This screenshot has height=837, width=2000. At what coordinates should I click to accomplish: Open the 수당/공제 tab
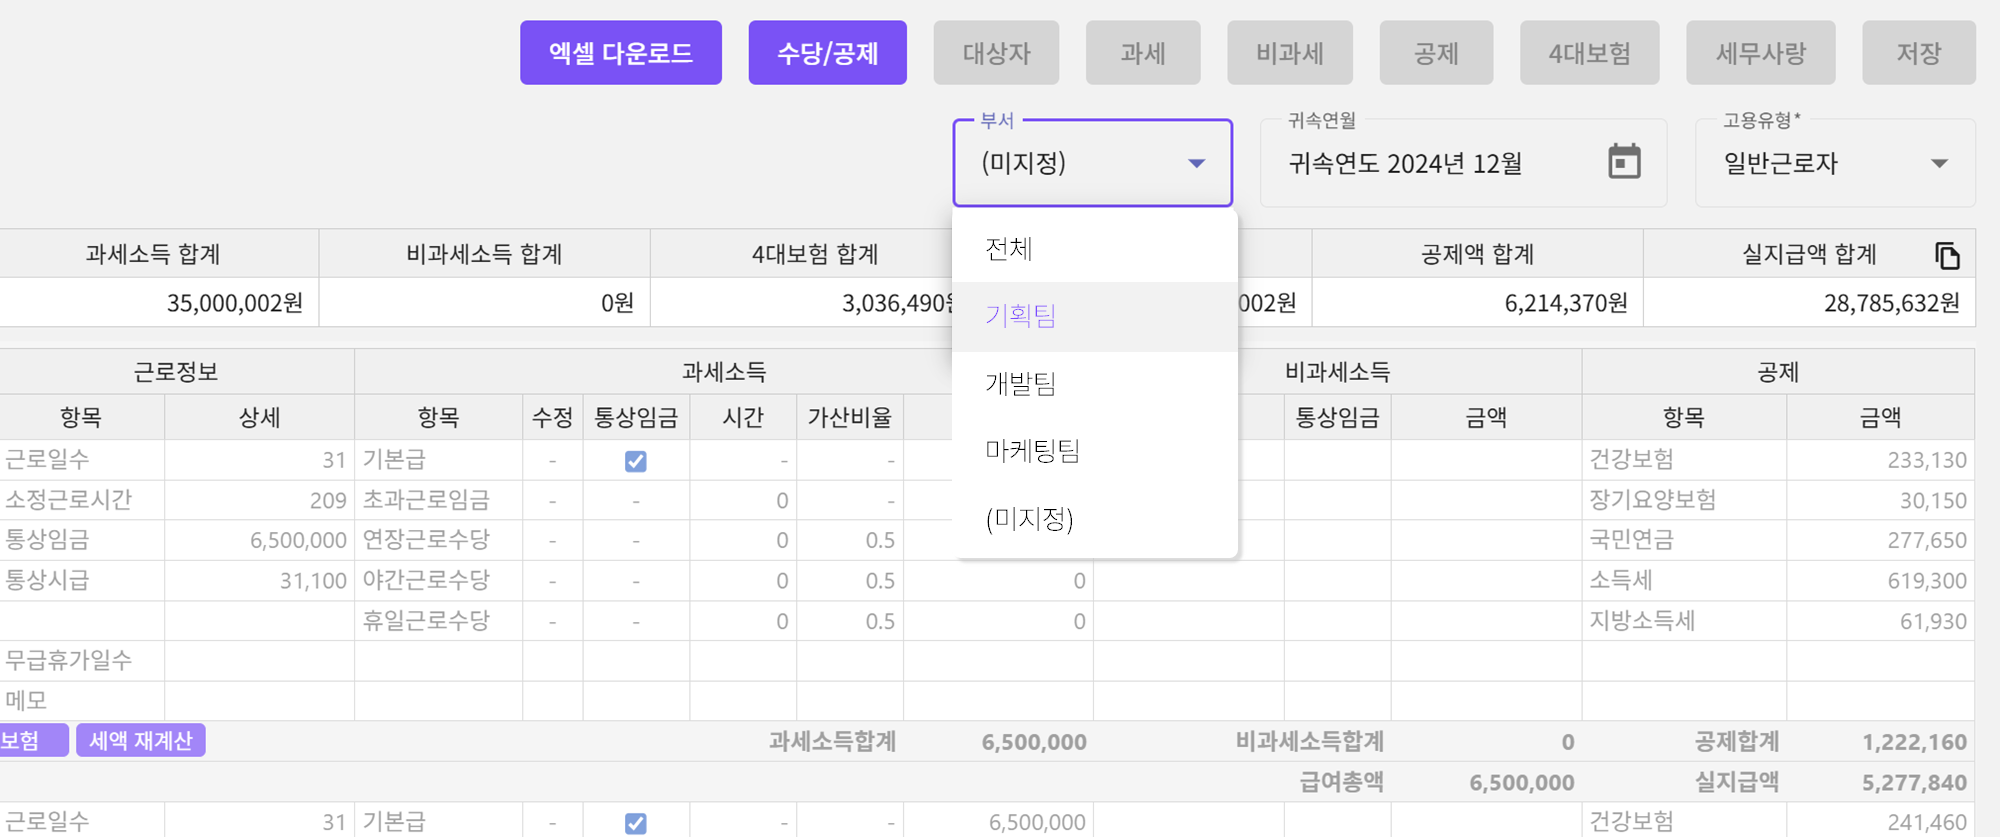click(827, 53)
